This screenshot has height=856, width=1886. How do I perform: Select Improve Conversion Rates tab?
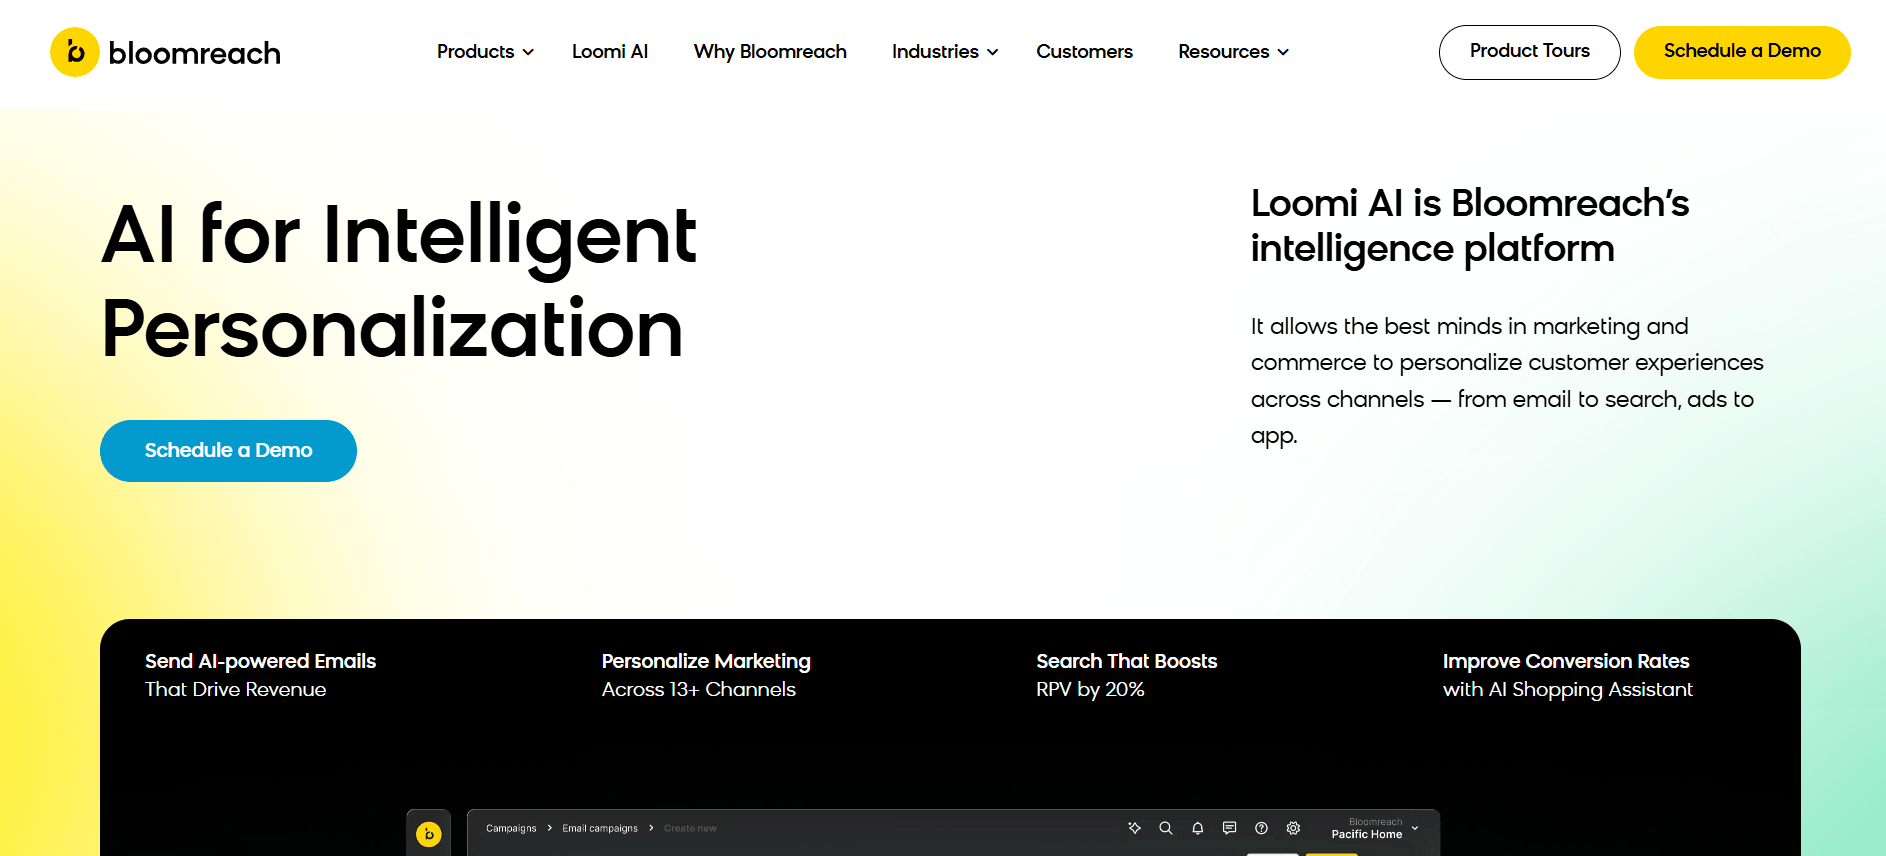coord(1567,675)
